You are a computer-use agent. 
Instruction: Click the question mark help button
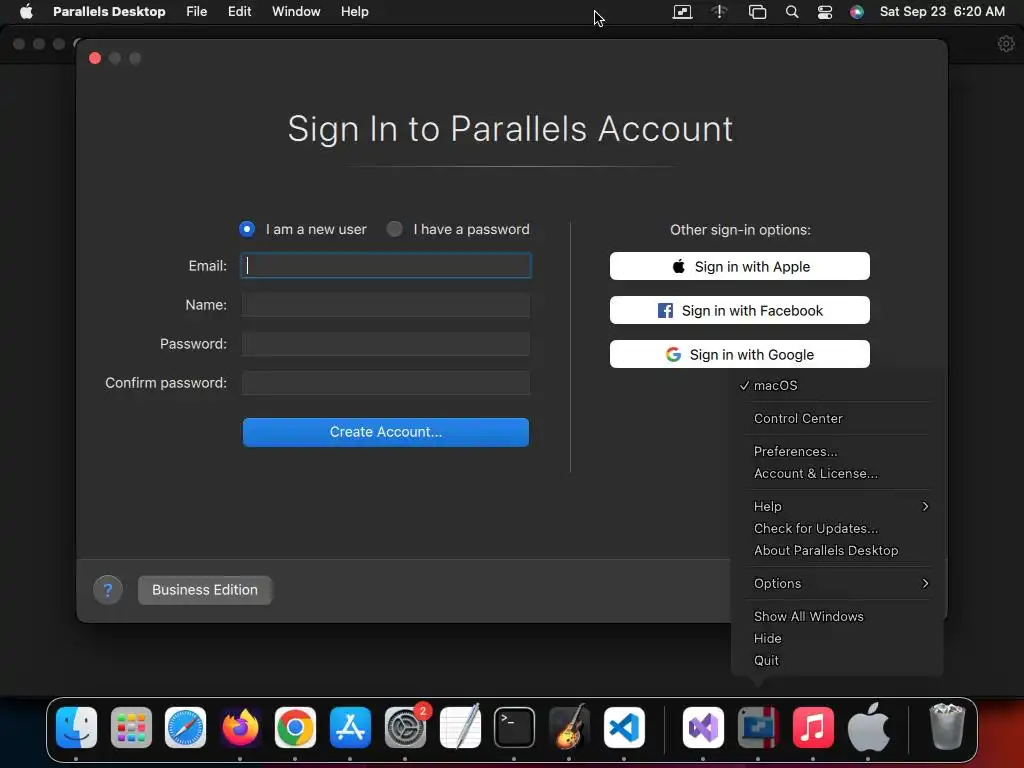click(x=108, y=590)
